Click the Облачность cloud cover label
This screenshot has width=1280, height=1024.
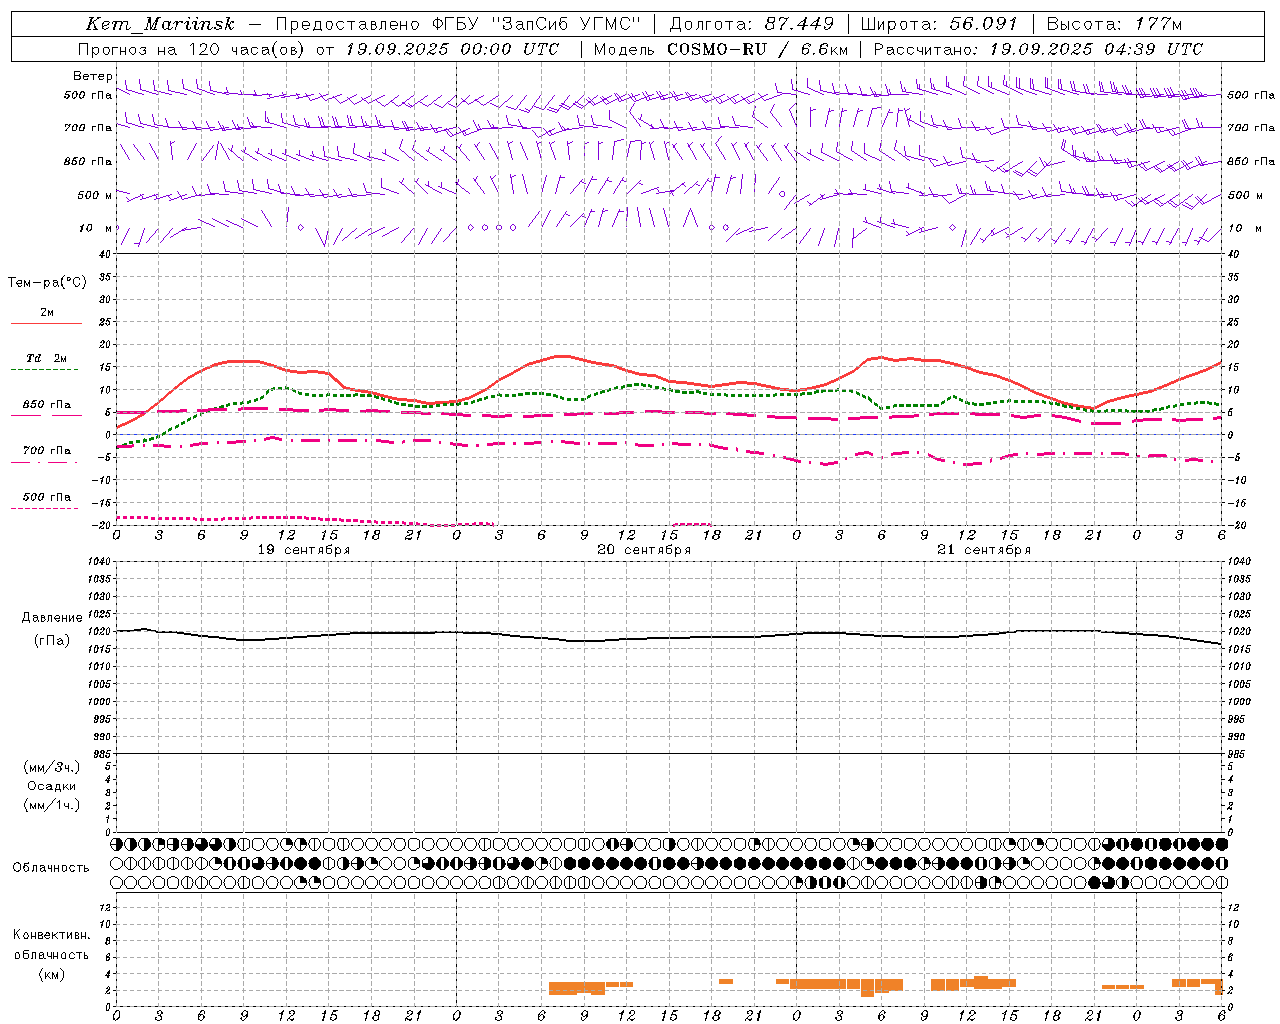click(x=50, y=868)
